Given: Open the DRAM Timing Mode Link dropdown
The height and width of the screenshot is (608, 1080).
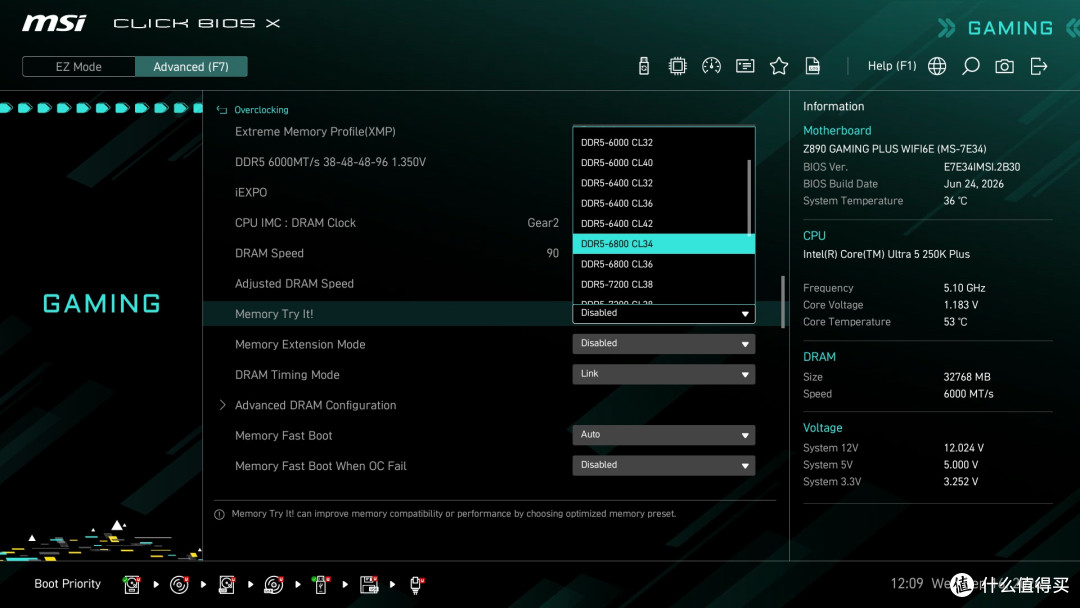Looking at the screenshot, I should point(663,374).
